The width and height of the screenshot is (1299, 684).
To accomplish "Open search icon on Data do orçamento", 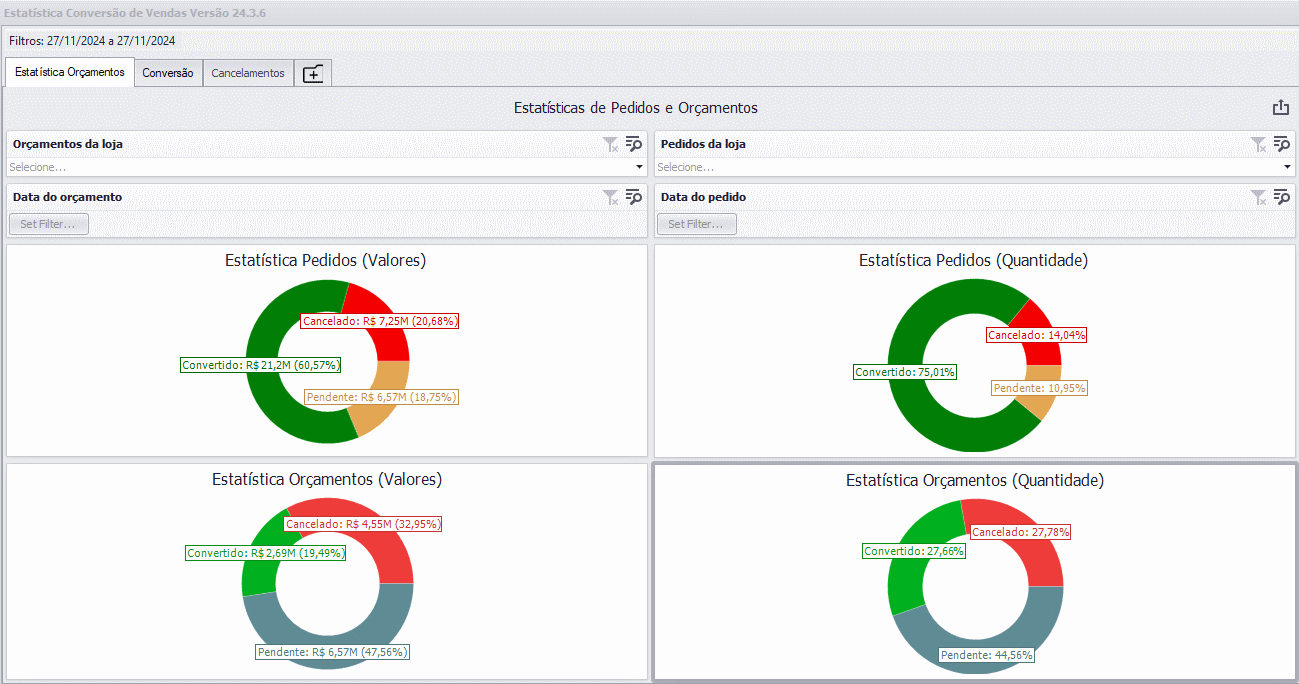I will click(633, 197).
